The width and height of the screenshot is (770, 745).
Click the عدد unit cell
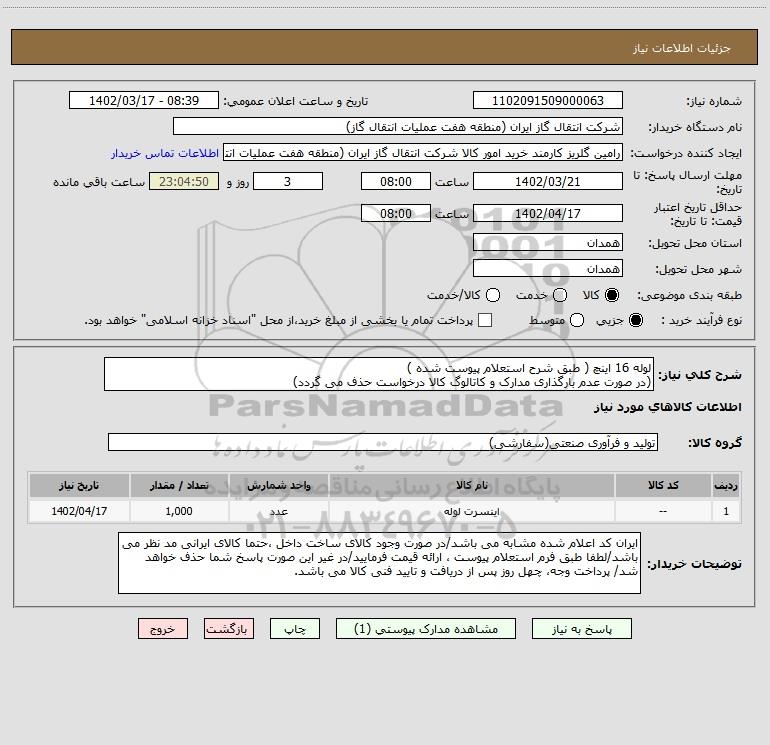(278, 511)
